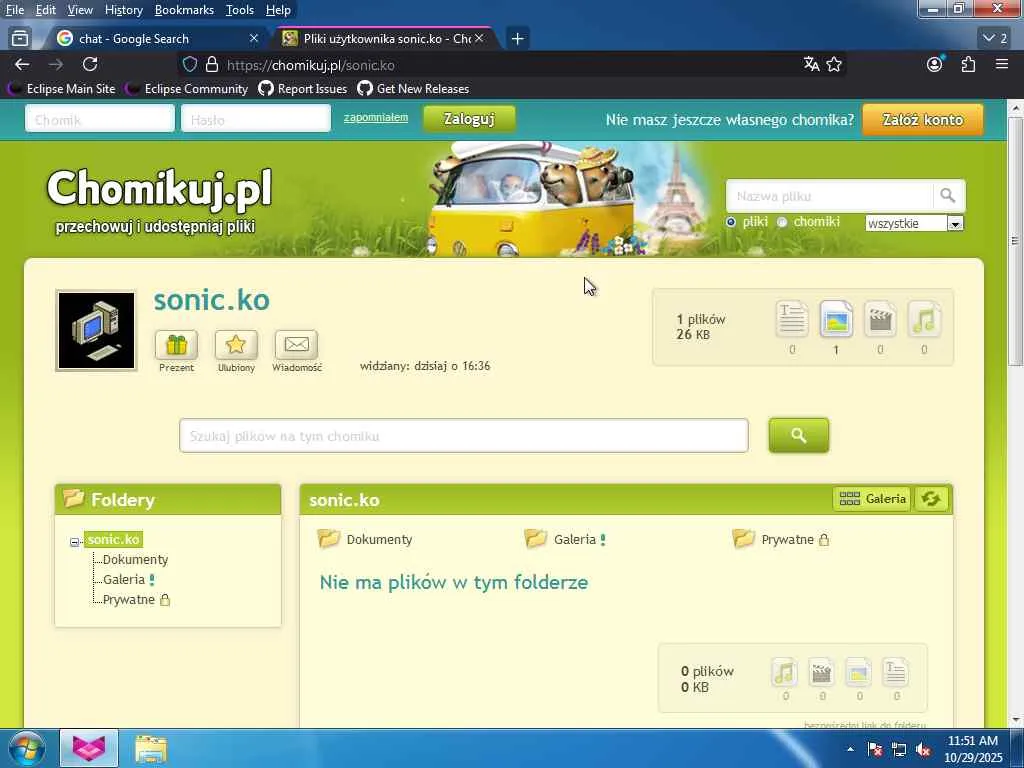This screenshot has height=768, width=1024.
Task: Click the translate page icon in address bar
Action: pyautogui.click(x=811, y=65)
